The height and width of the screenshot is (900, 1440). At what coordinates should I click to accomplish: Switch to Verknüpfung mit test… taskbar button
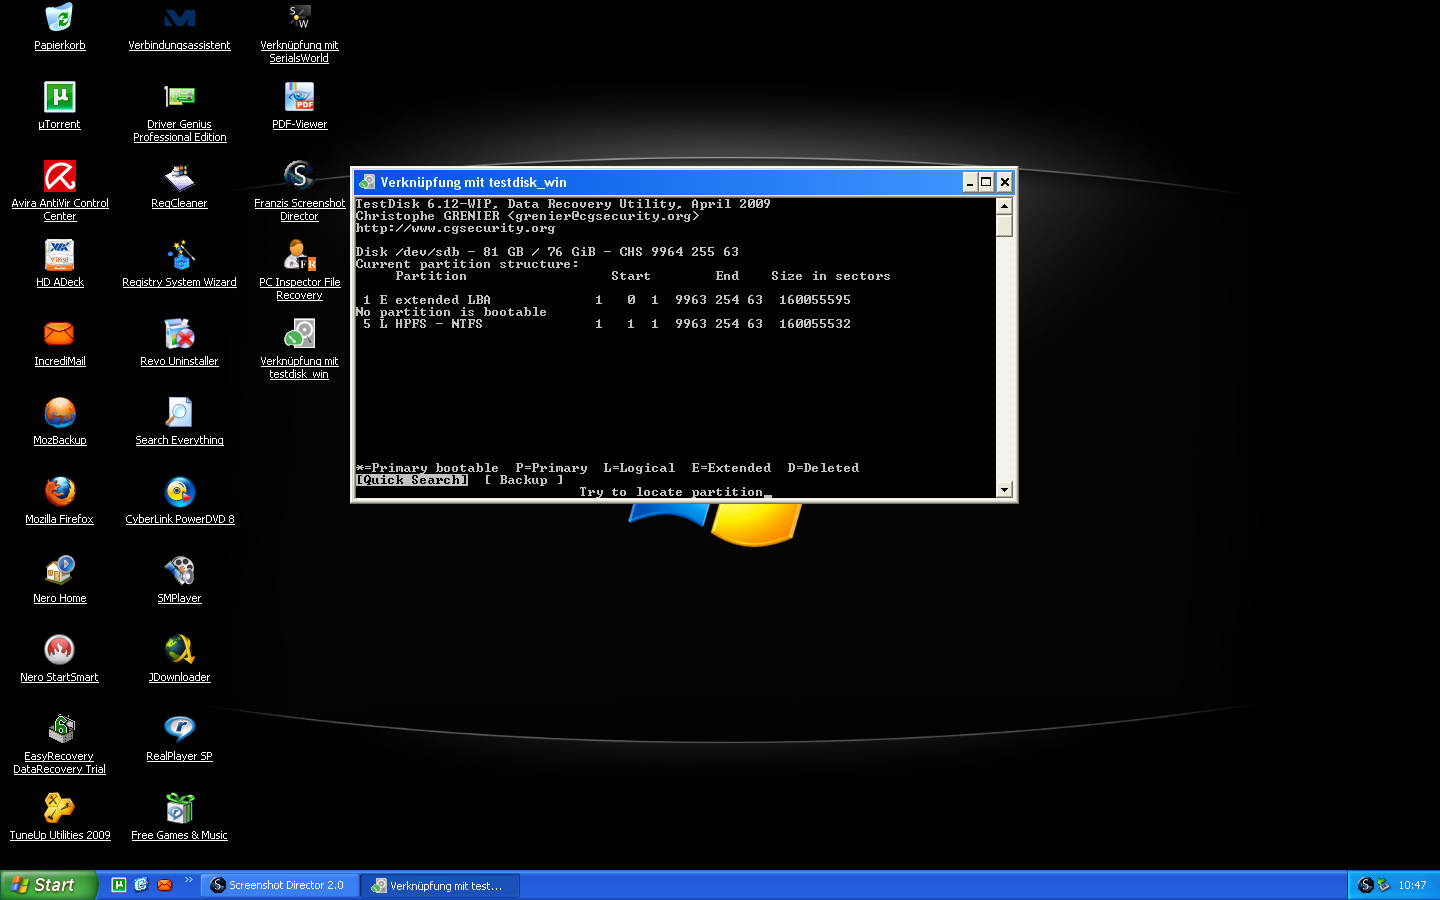440,885
